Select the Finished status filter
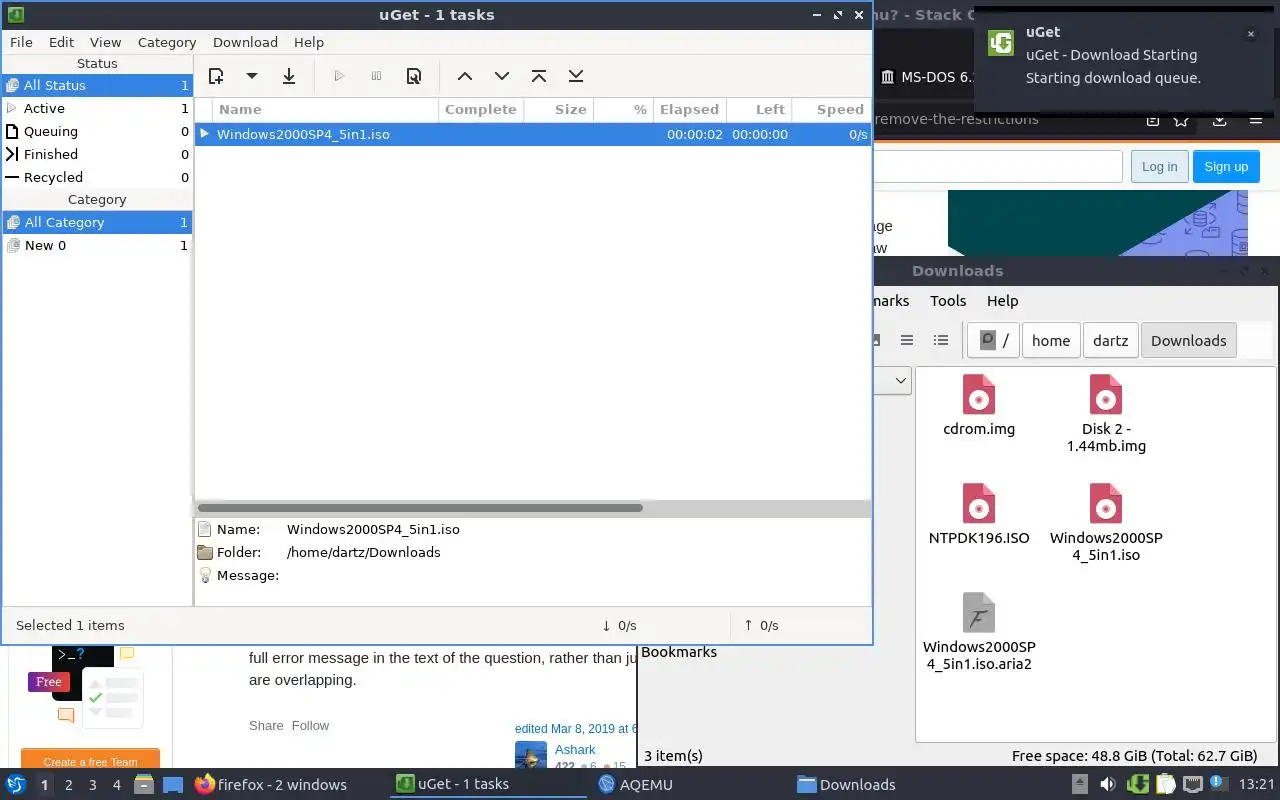The height and width of the screenshot is (800, 1280). 97,154
